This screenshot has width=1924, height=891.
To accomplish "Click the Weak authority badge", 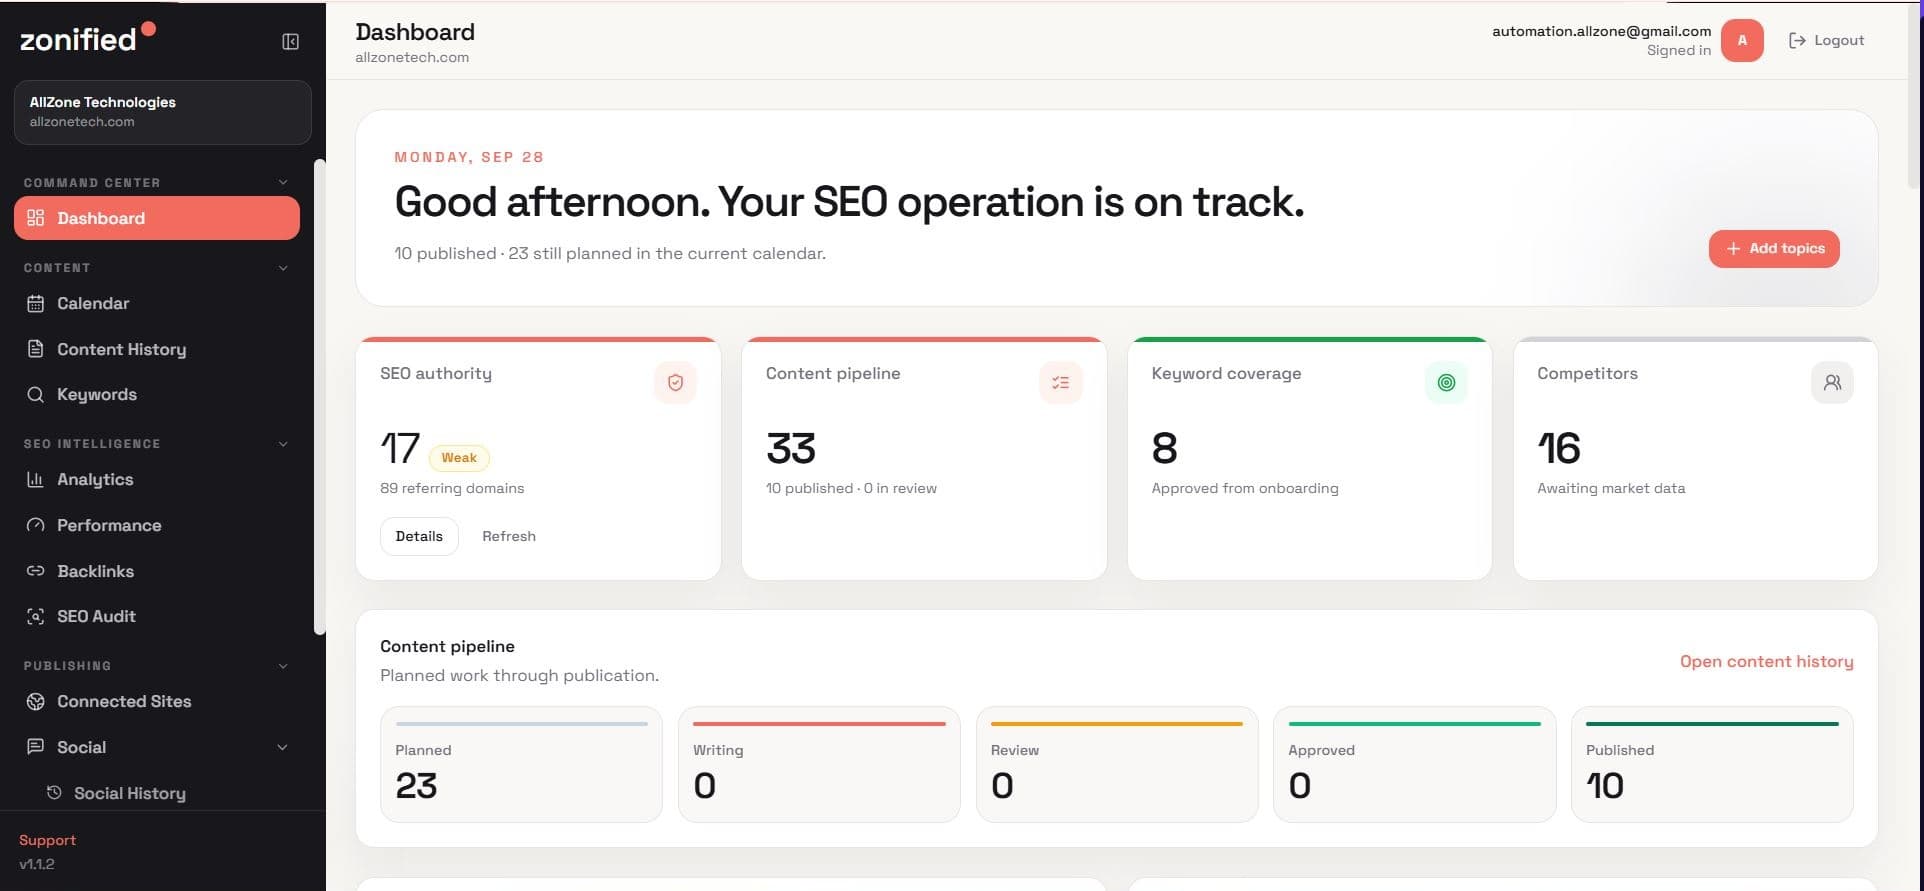I will pos(459,458).
